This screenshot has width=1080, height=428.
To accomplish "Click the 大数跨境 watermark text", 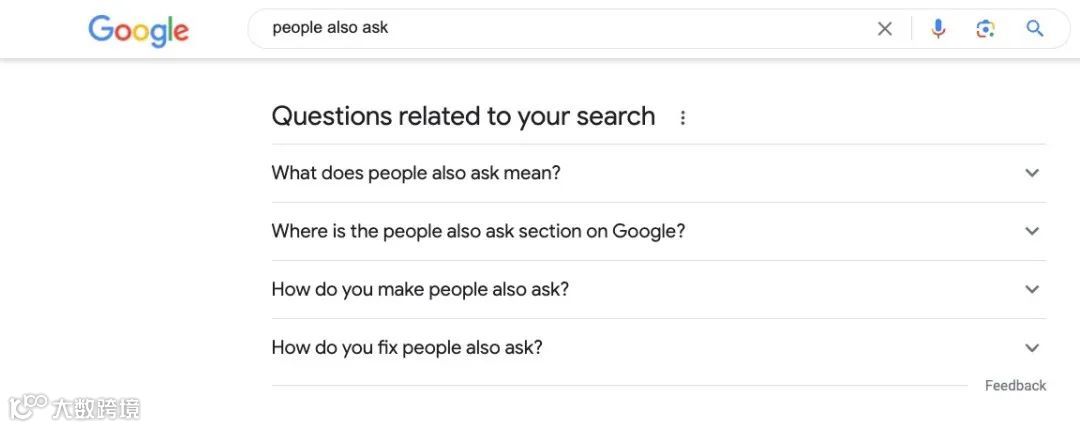I will click(96, 408).
